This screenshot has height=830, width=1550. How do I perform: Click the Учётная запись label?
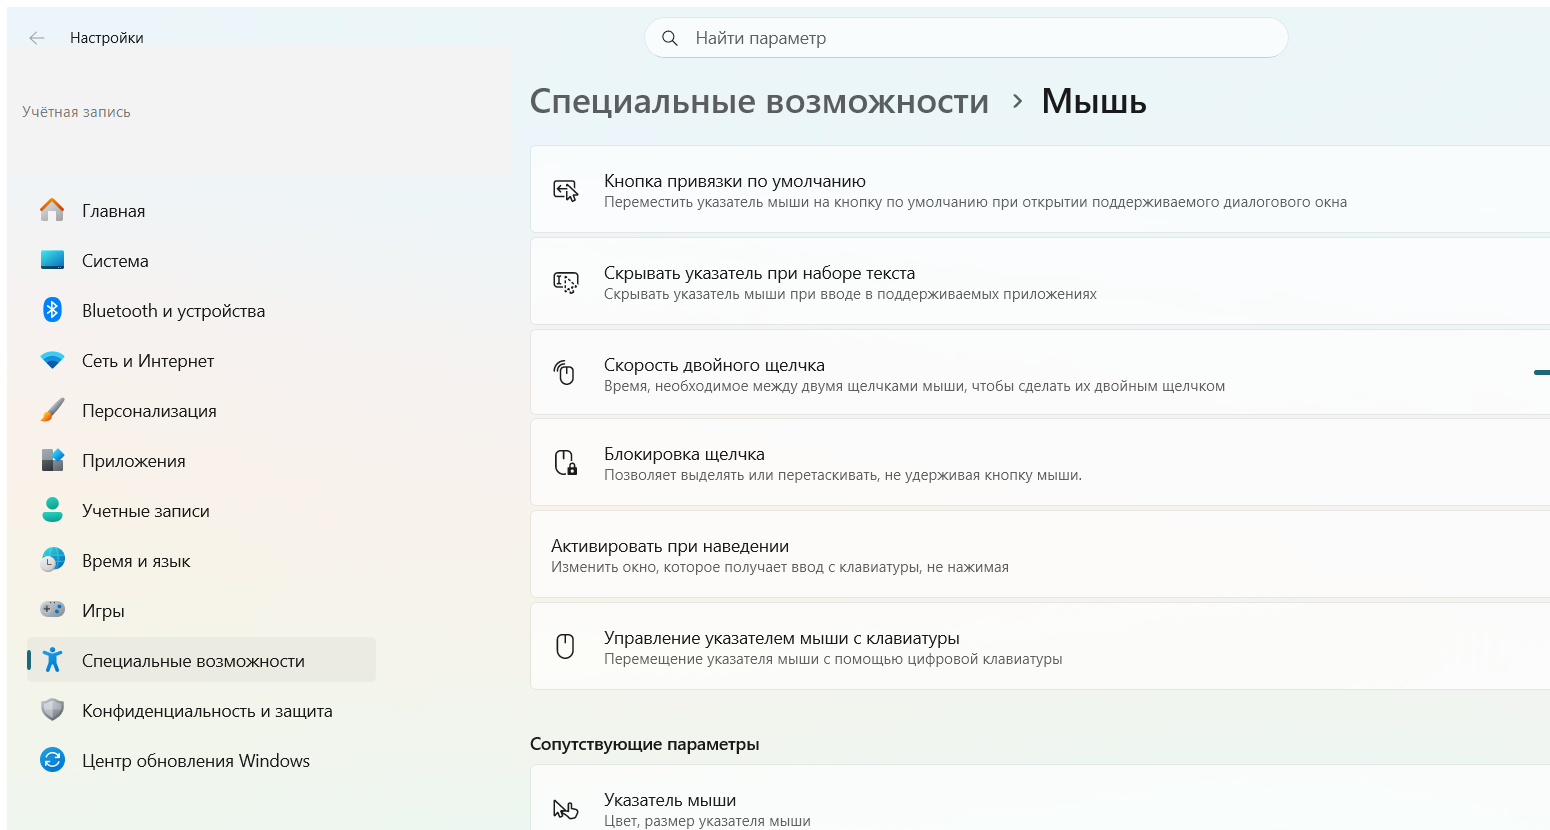coord(76,112)
